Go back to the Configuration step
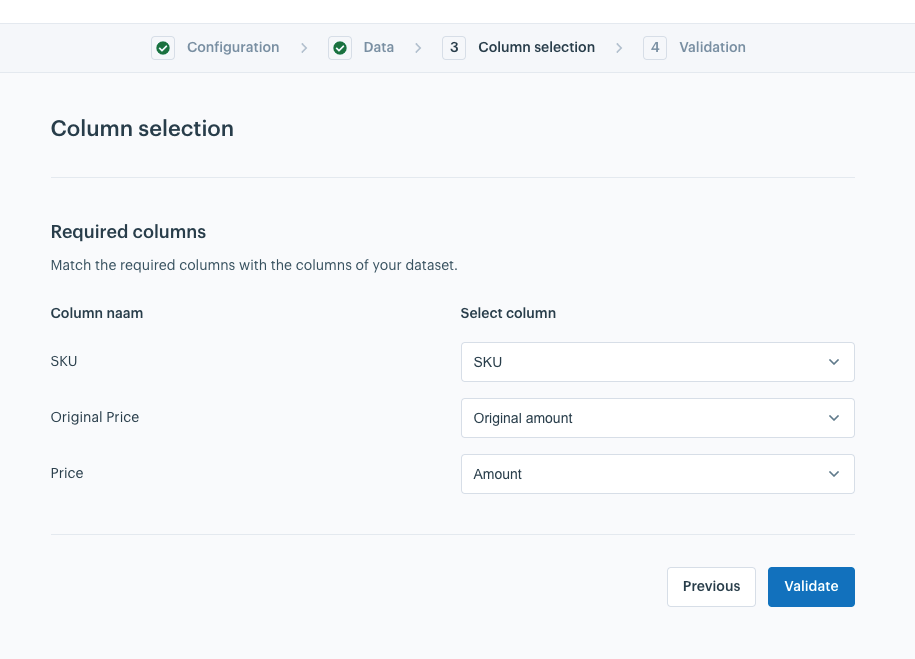Screen dimensions: 915x659 tap(233, 47)
